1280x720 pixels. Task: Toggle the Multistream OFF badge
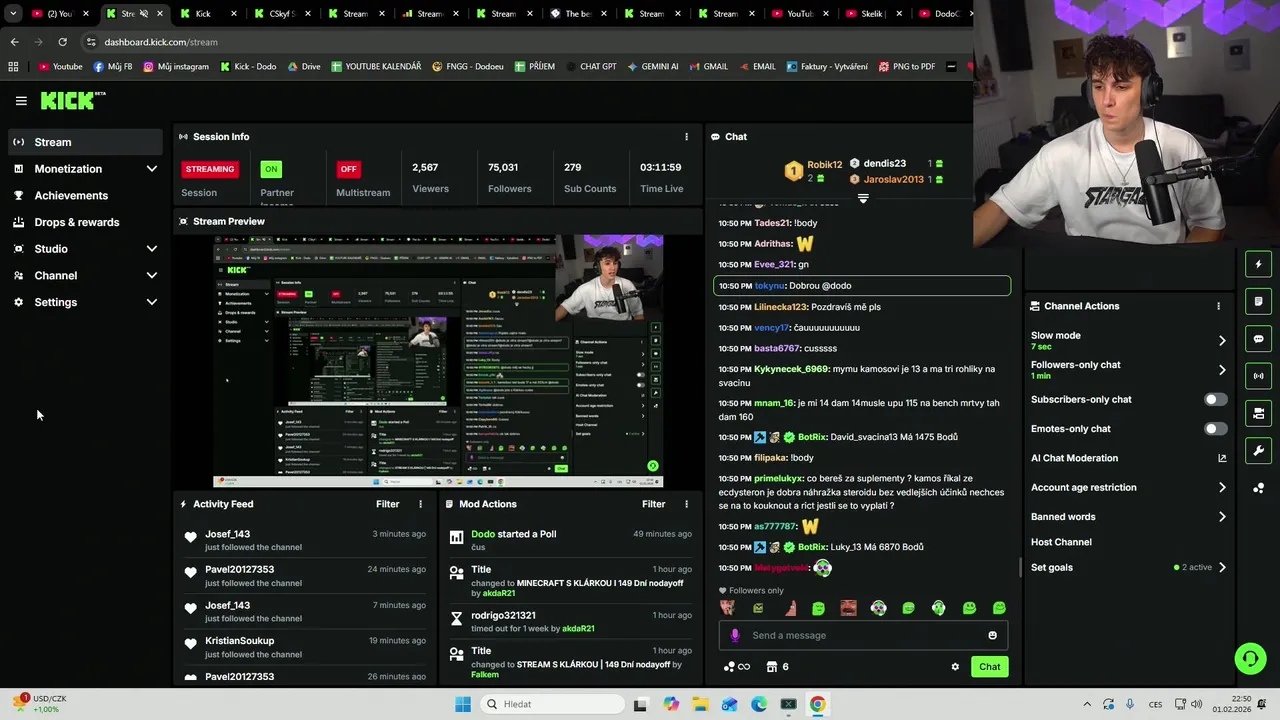pos(348,169)
